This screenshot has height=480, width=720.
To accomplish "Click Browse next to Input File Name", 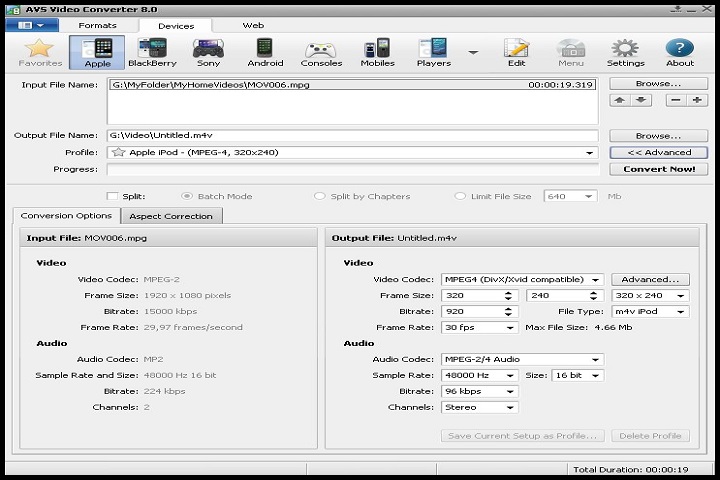I will point(658,84).
